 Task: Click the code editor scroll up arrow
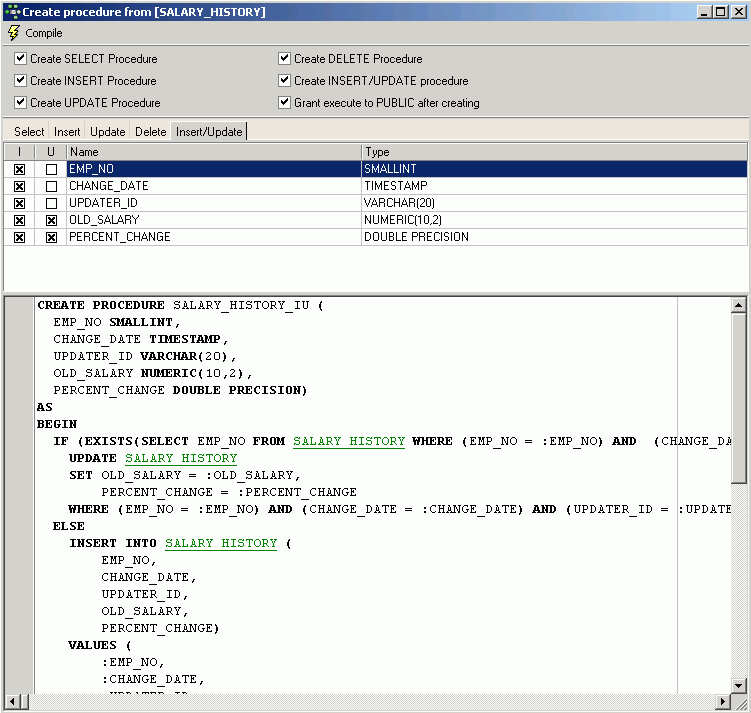tap(739, 305)
